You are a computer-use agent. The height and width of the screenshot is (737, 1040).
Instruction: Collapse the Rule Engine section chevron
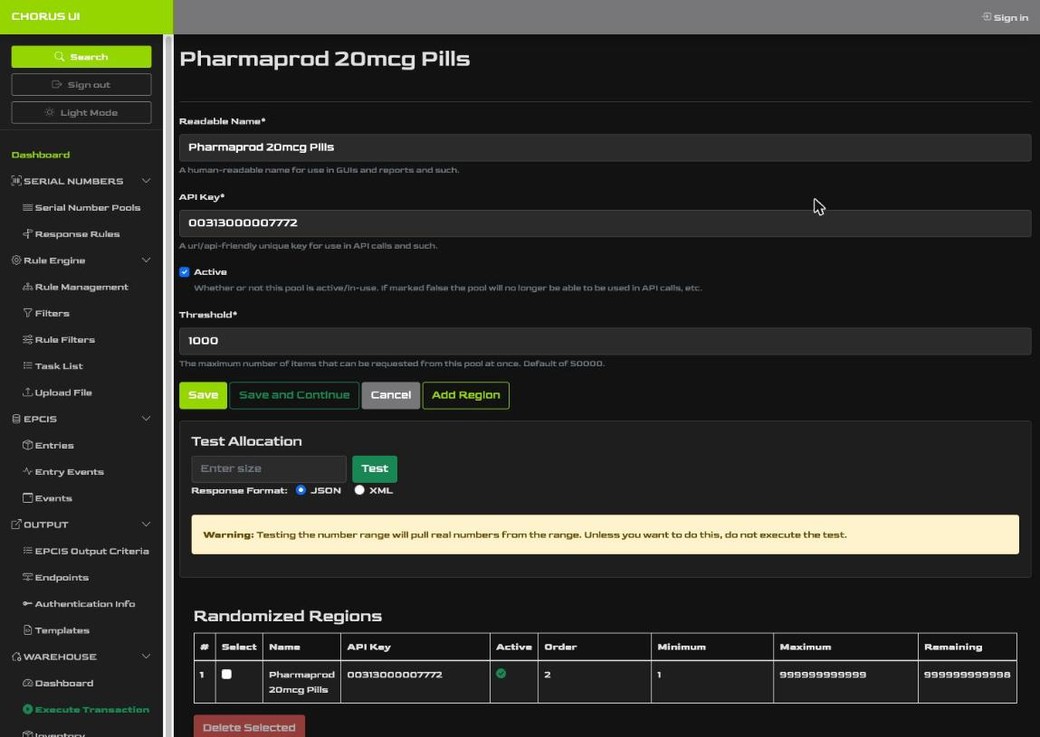point(146,260)
